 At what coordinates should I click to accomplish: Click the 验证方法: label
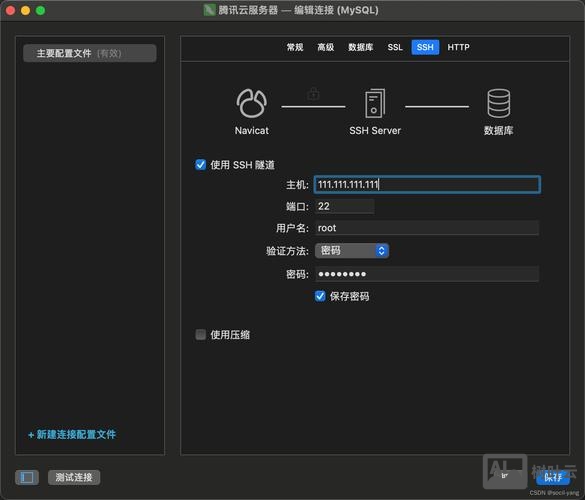(287, 251)
